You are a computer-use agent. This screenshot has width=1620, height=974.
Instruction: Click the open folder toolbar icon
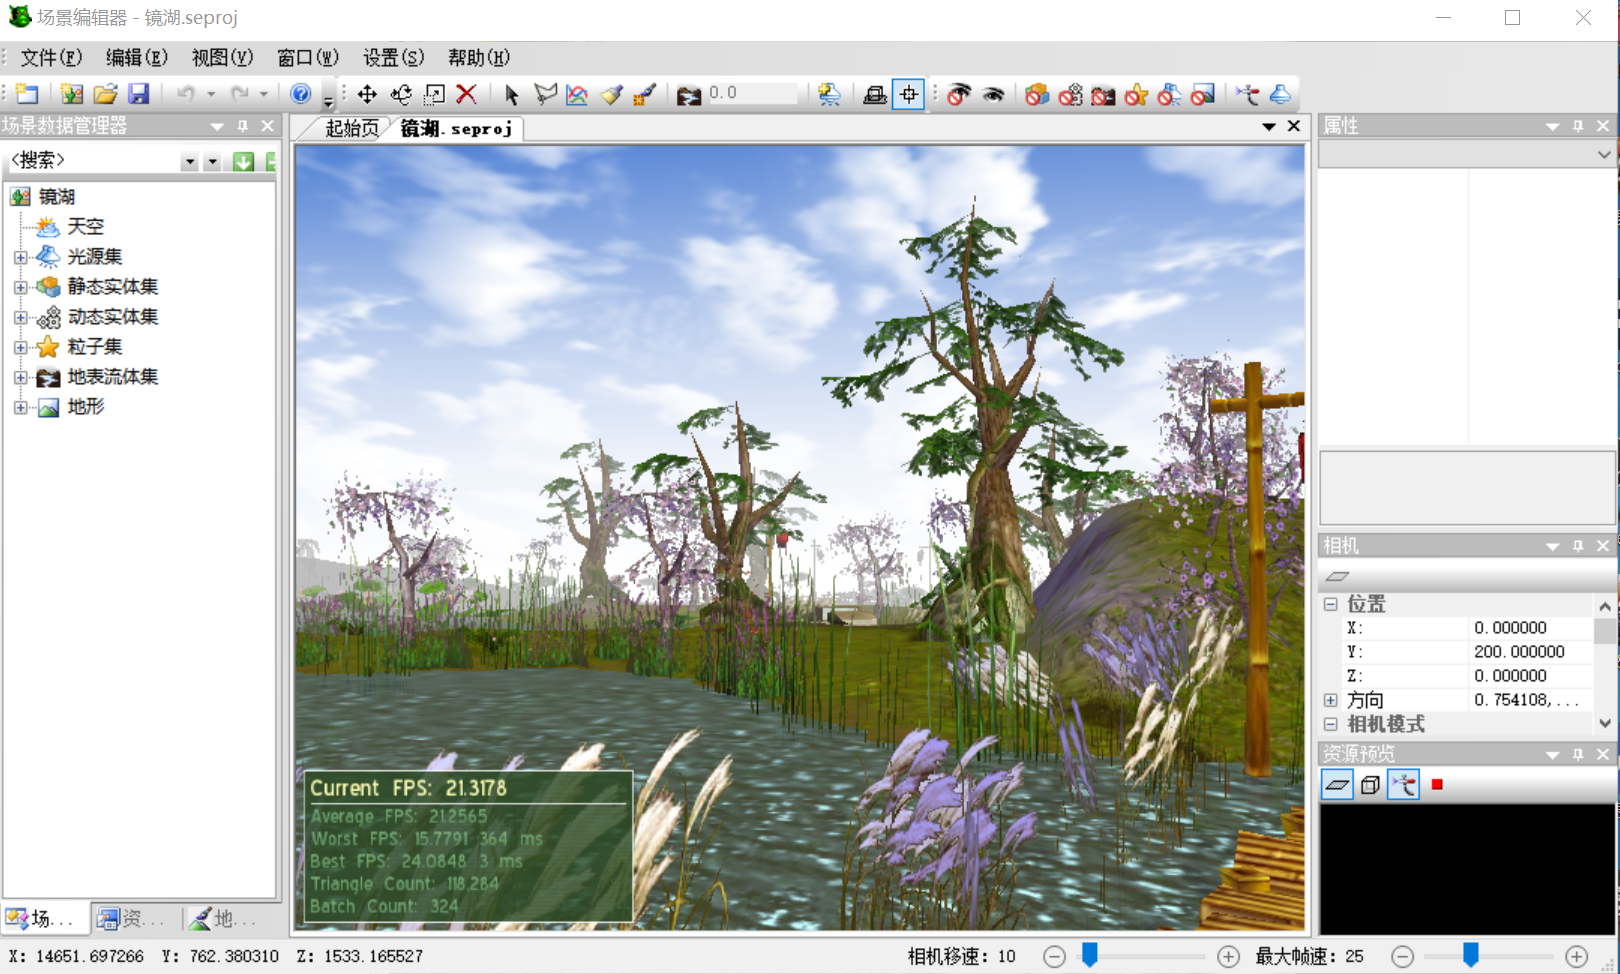tap(105, 94)
